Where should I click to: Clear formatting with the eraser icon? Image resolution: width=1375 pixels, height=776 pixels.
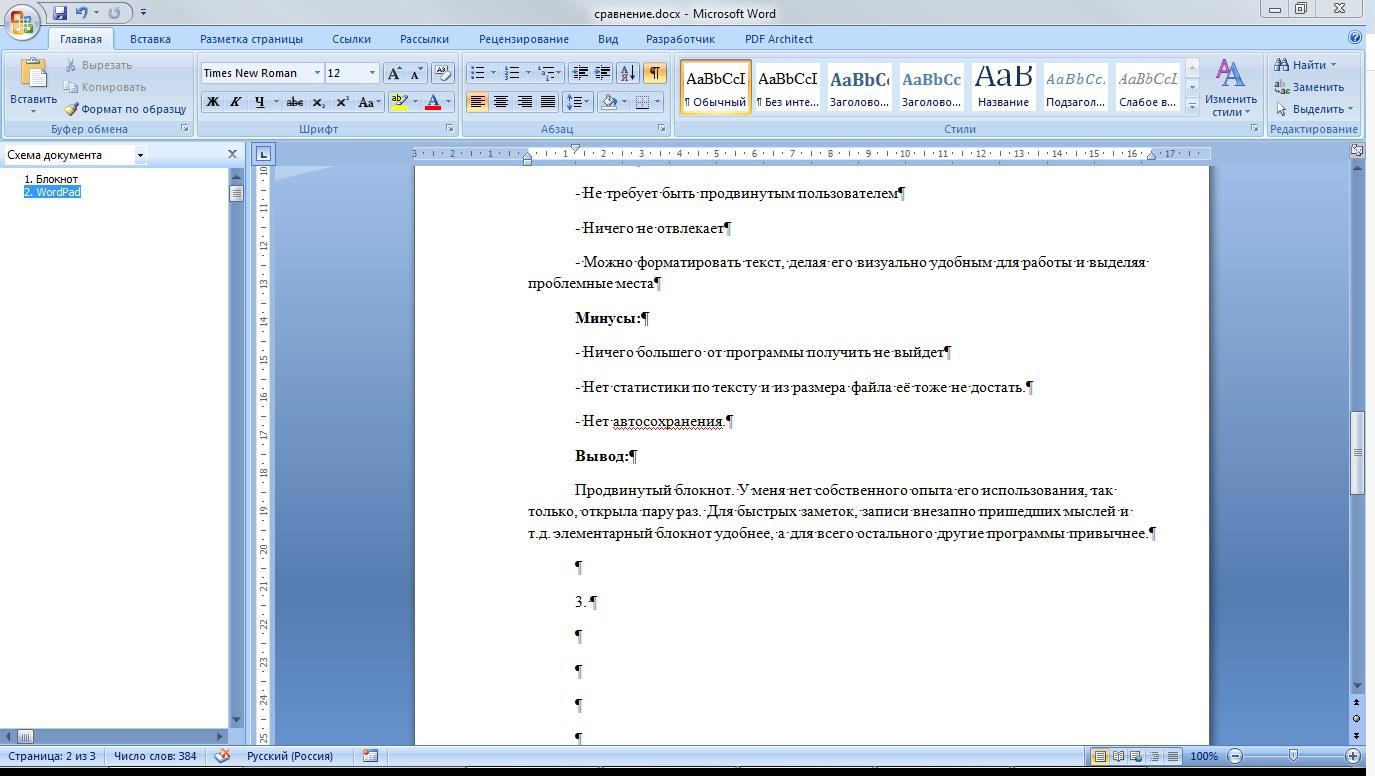(443, 73)
